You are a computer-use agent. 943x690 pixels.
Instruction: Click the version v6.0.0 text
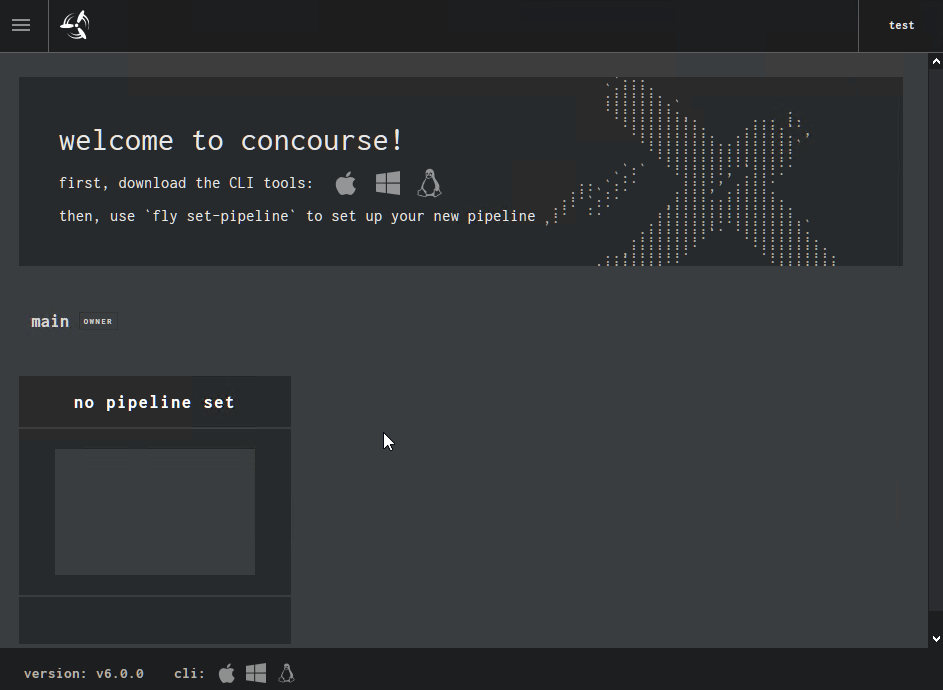[84, 674]
